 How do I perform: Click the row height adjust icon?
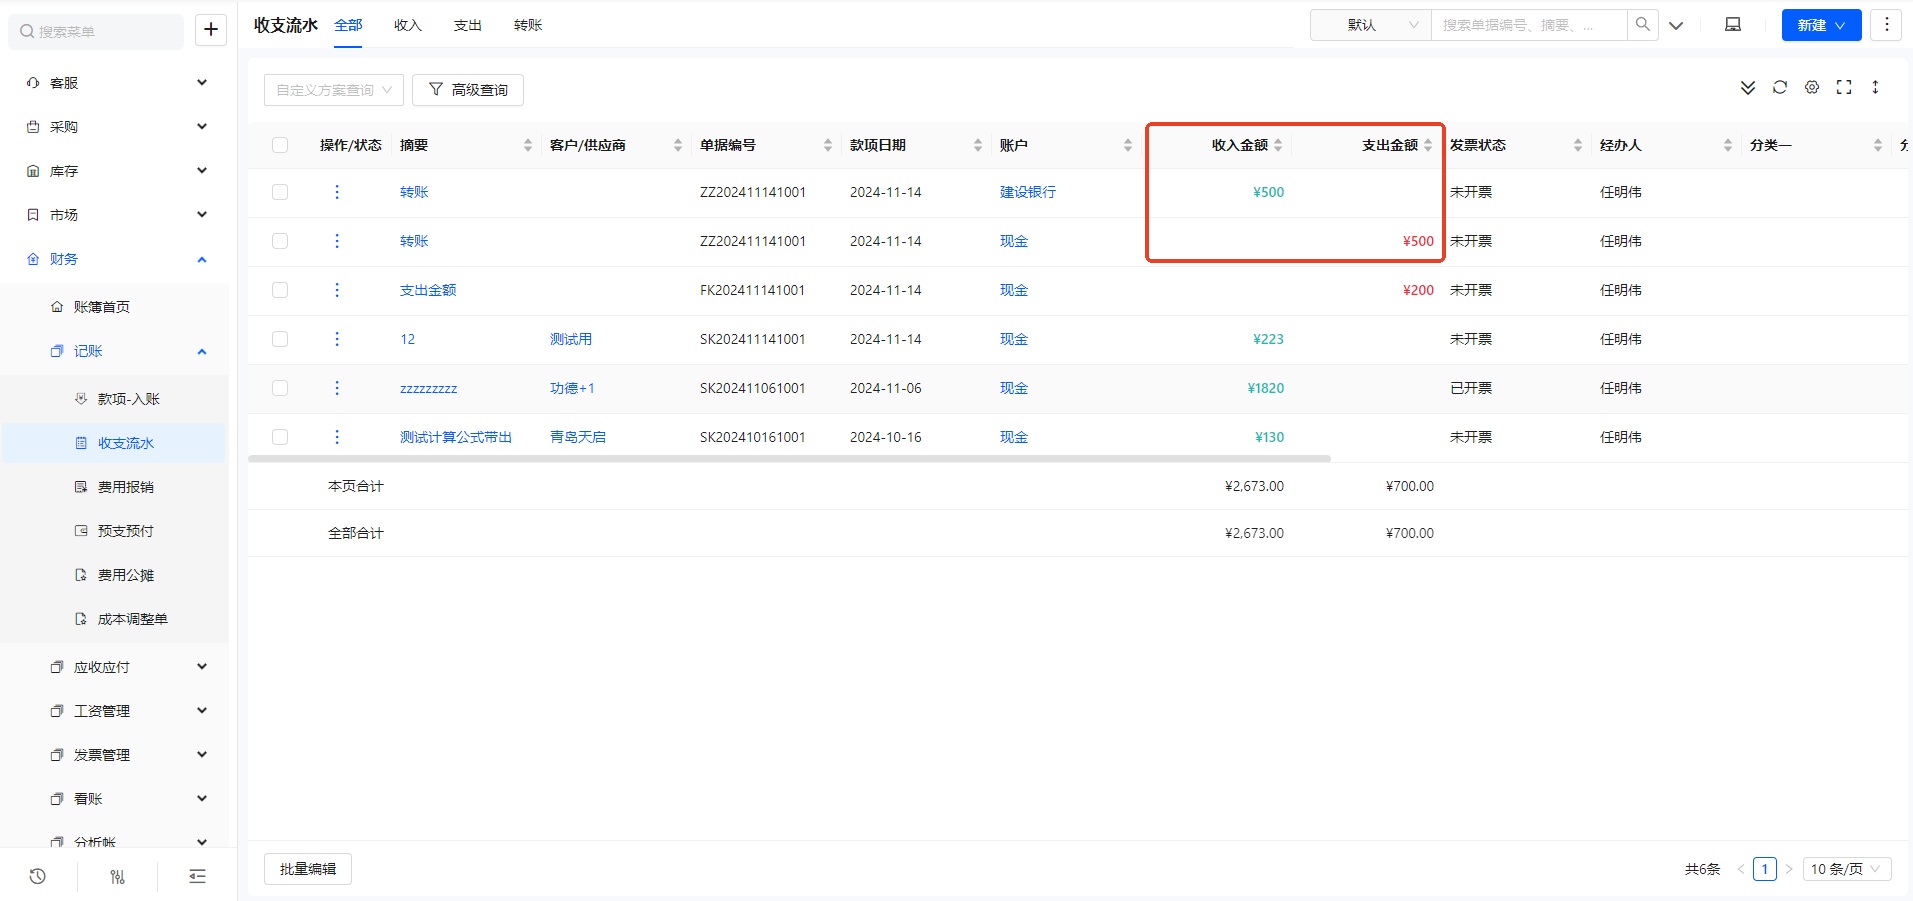point(1875,88)
